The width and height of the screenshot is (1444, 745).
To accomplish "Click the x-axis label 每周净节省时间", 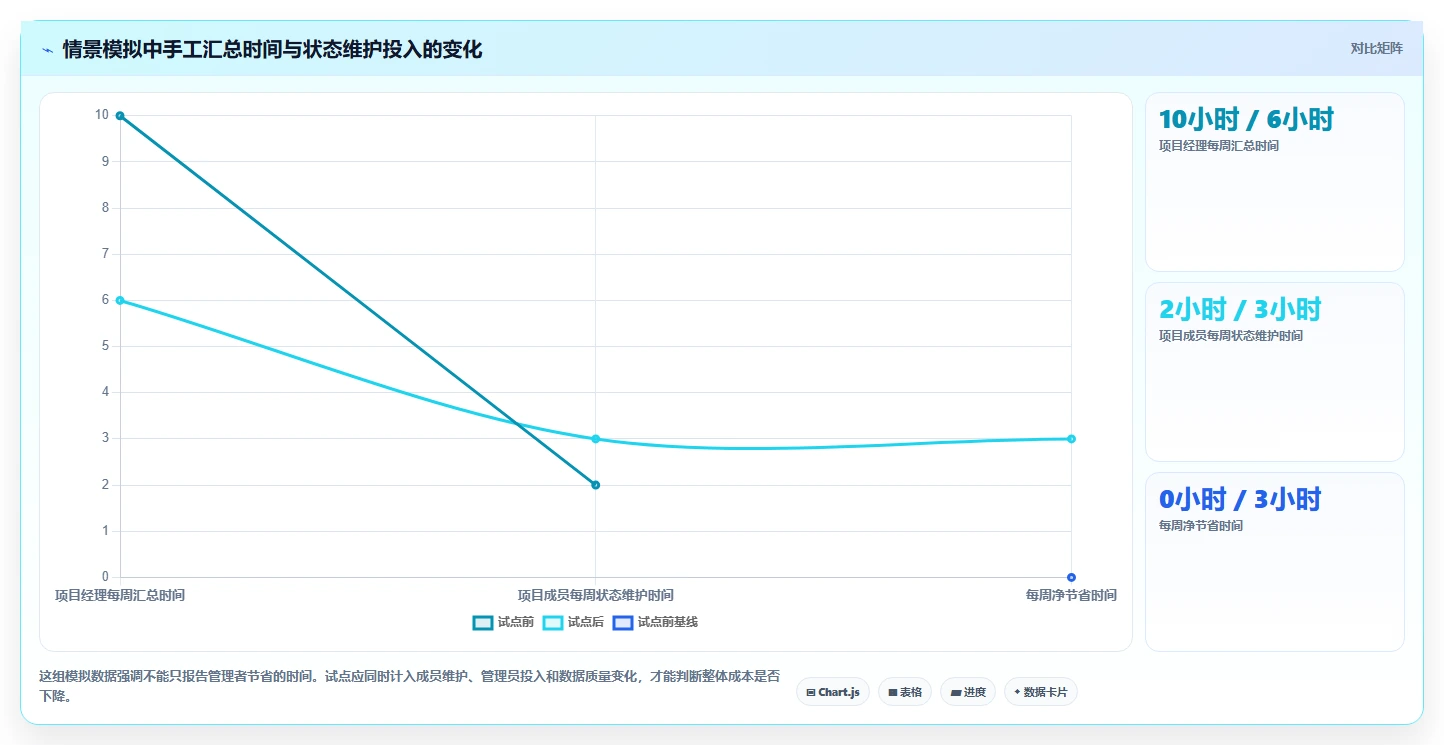I will [x=1071, y=595].
